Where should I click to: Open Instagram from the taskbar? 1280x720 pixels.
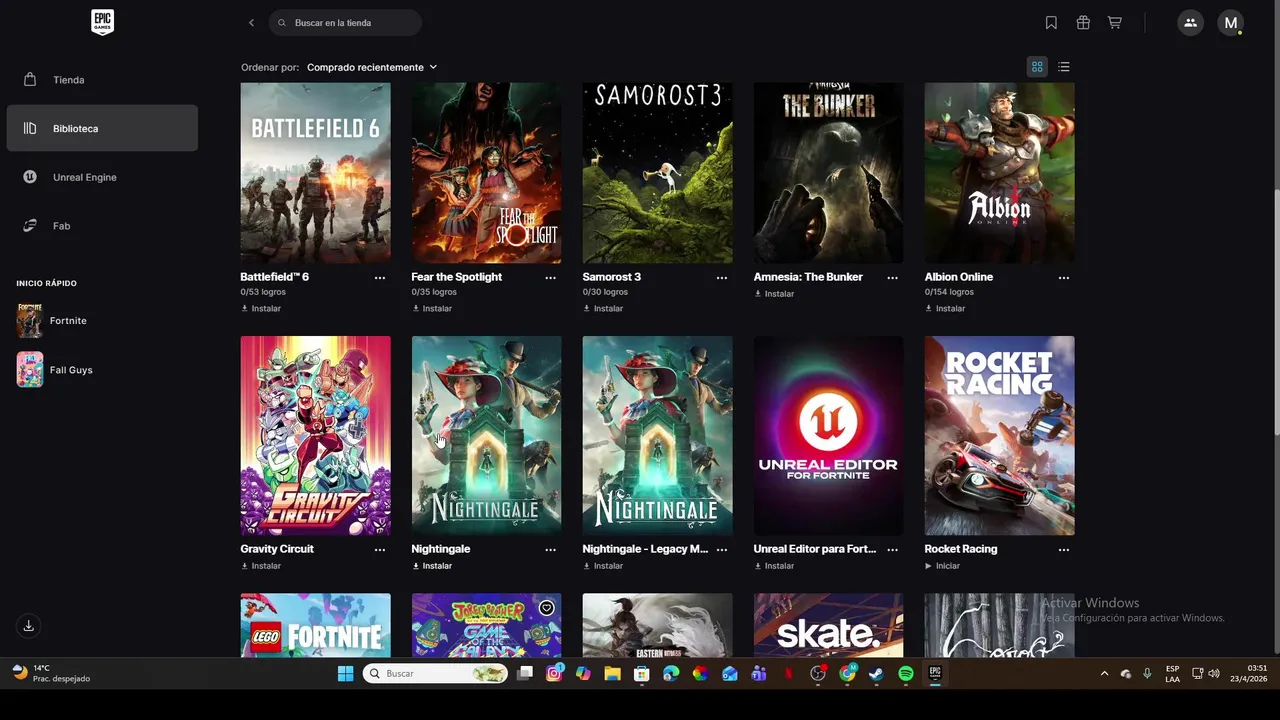554,674
